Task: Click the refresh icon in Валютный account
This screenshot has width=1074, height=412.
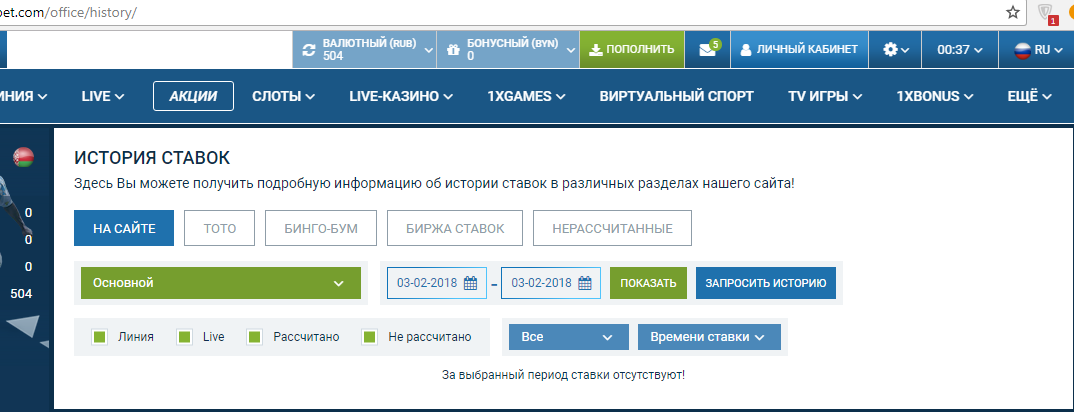Action: click(309, 49)
